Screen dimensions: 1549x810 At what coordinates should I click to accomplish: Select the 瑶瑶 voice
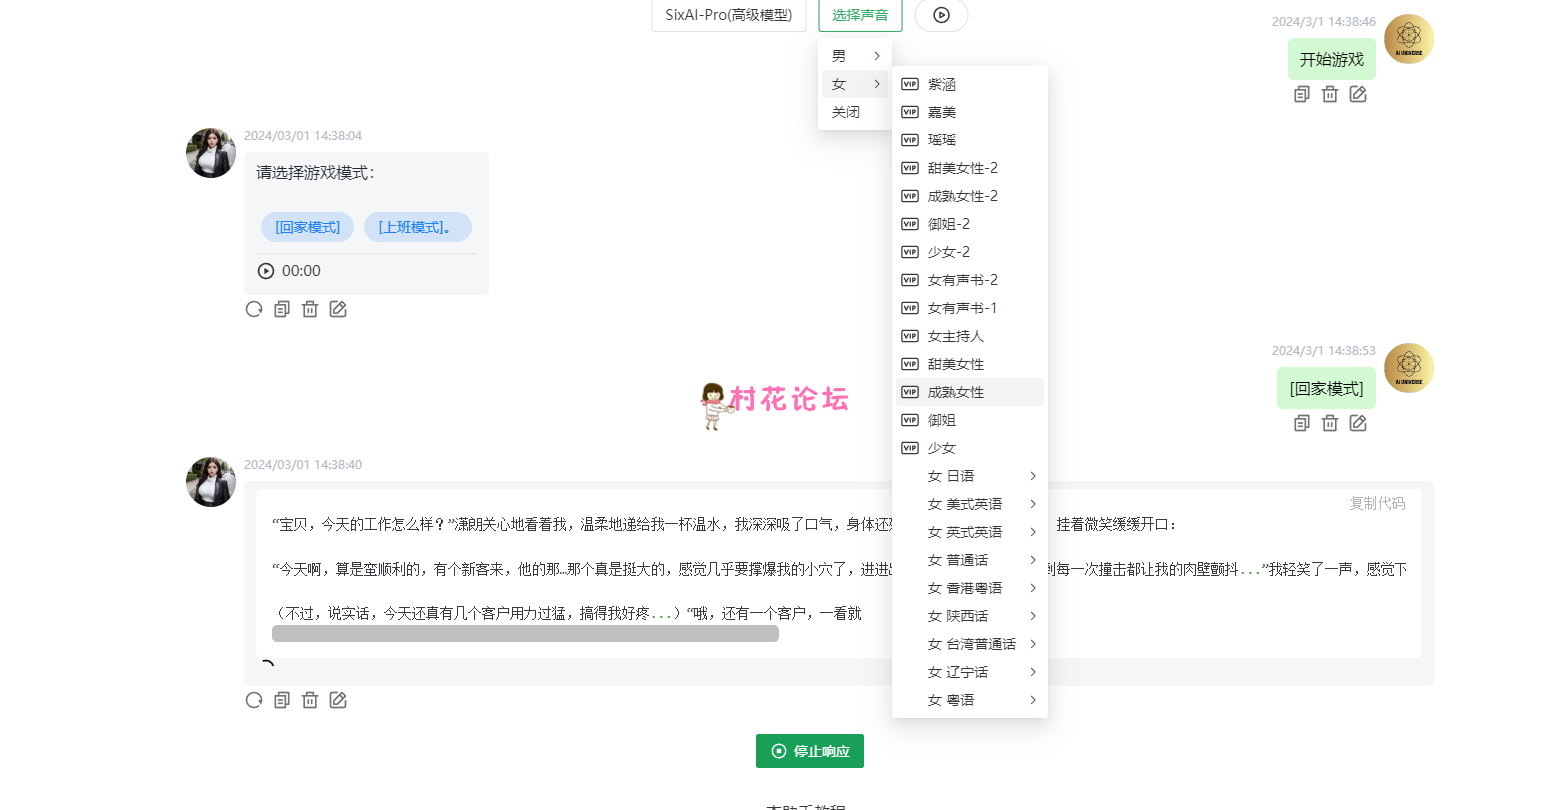point(970,140)
